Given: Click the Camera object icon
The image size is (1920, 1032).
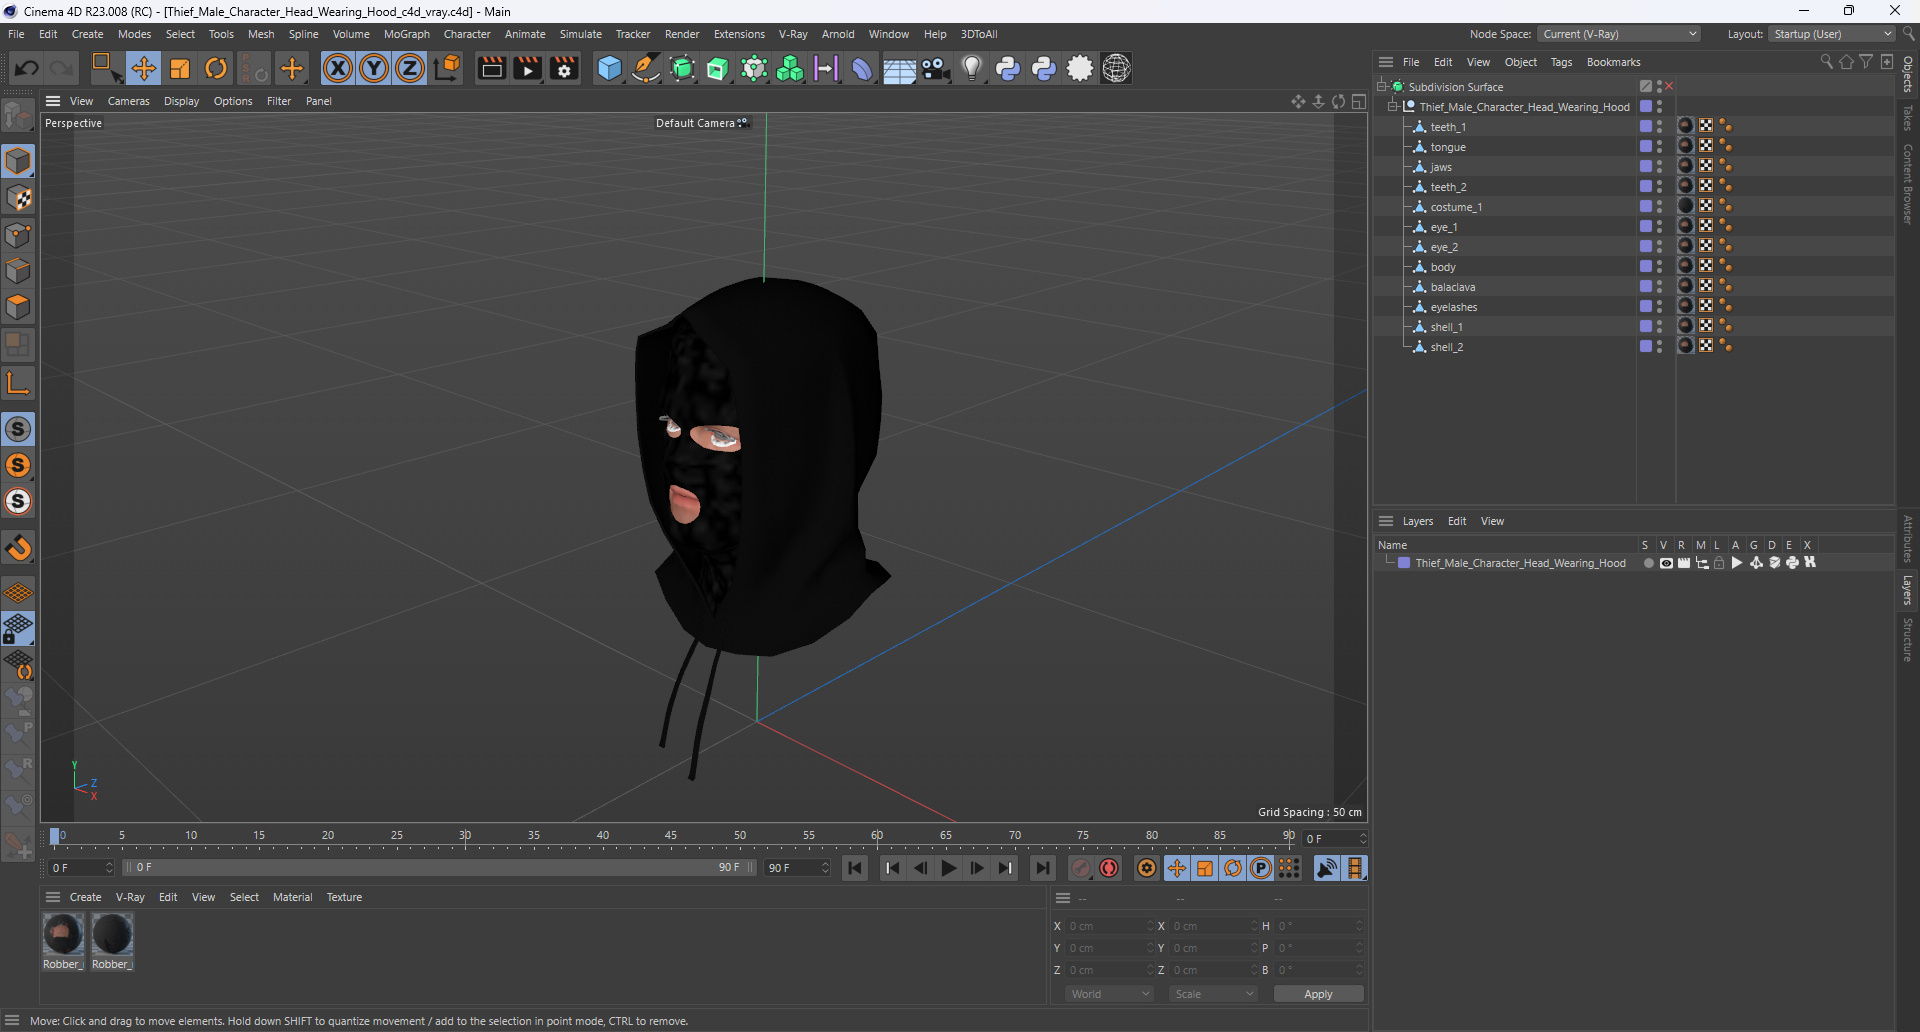Looking at the screenshot, I should [935, 68].
